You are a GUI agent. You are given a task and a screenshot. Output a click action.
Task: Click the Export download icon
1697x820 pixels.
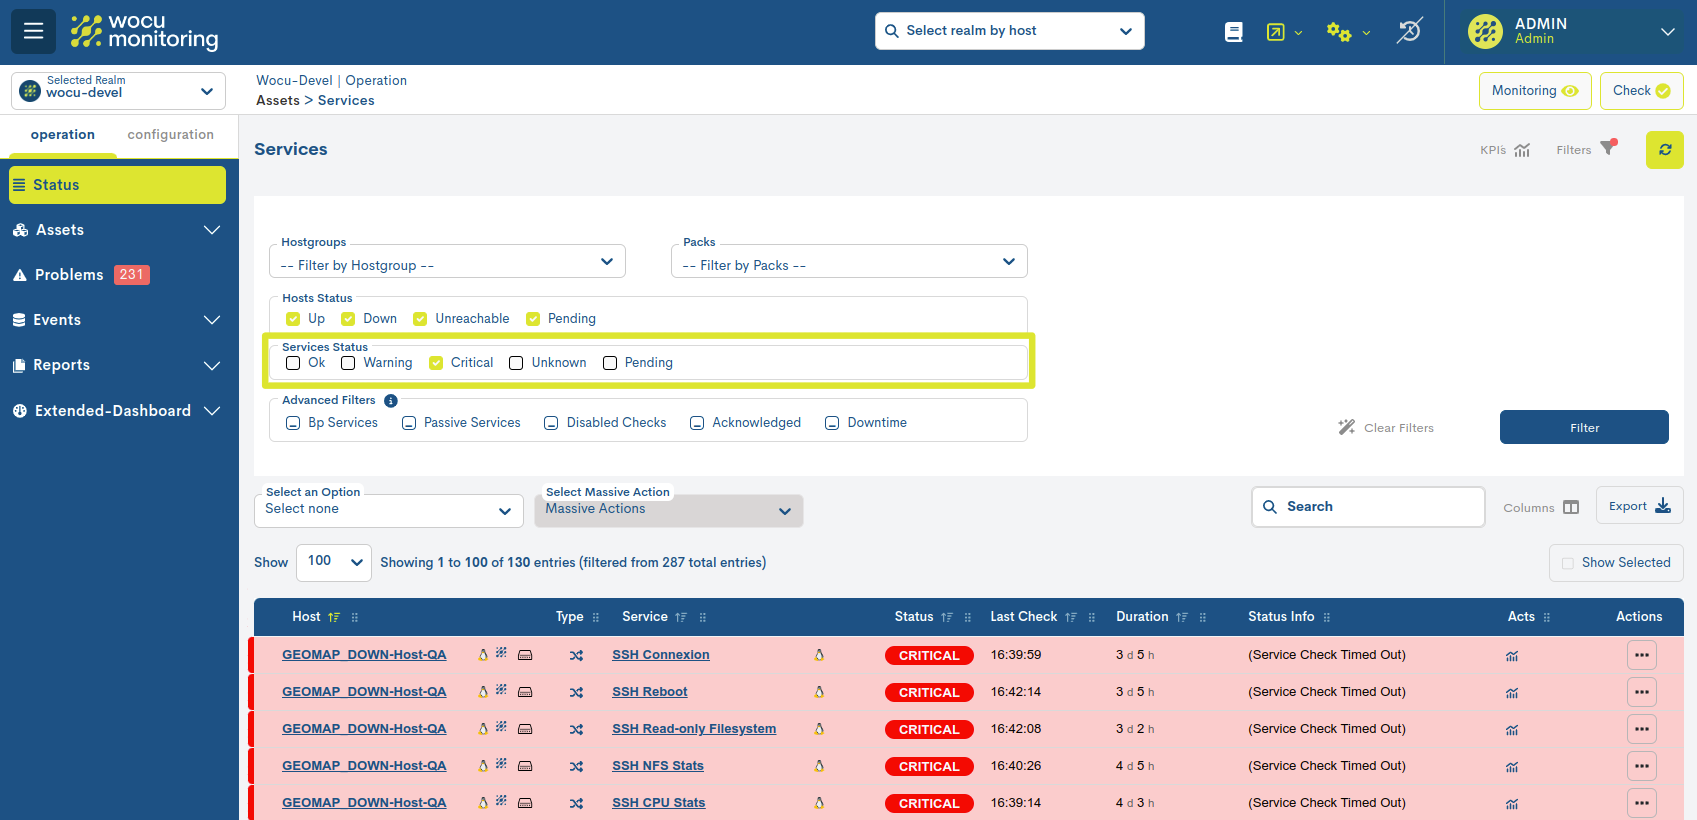coord(1663,505)
